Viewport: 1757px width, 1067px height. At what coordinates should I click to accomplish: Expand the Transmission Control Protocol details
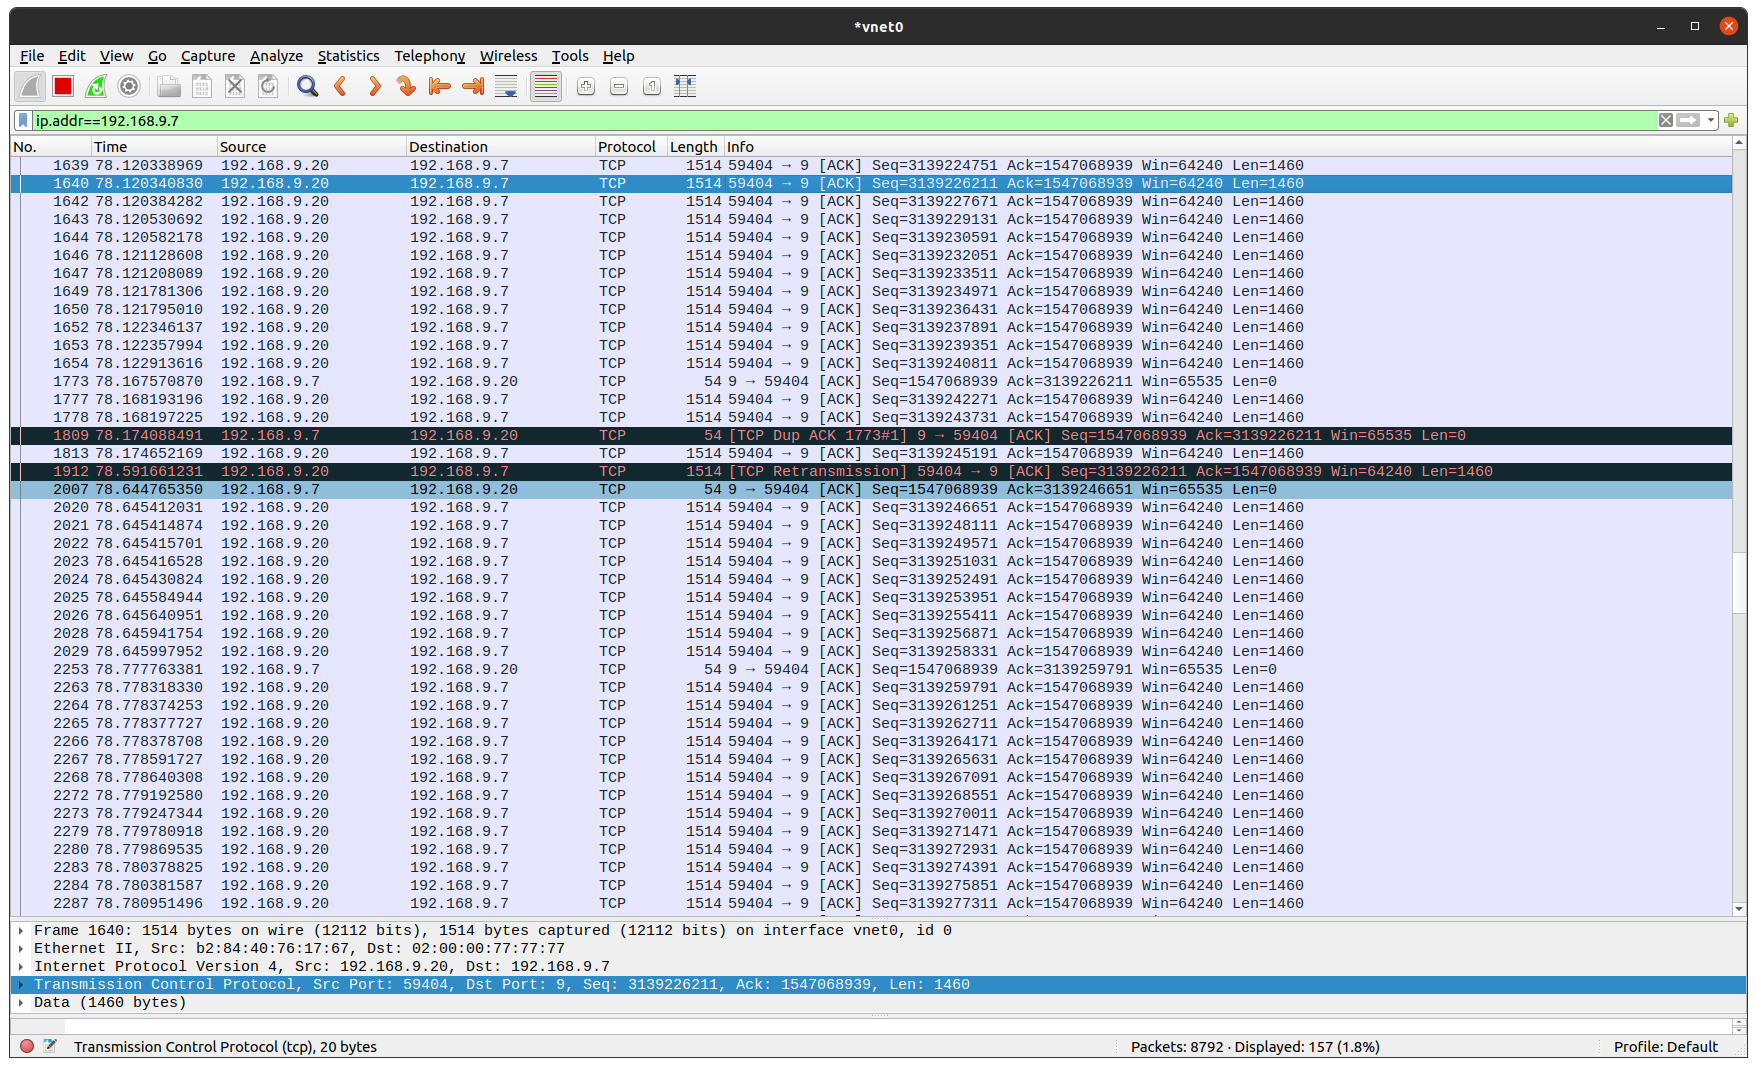(21, 984)
